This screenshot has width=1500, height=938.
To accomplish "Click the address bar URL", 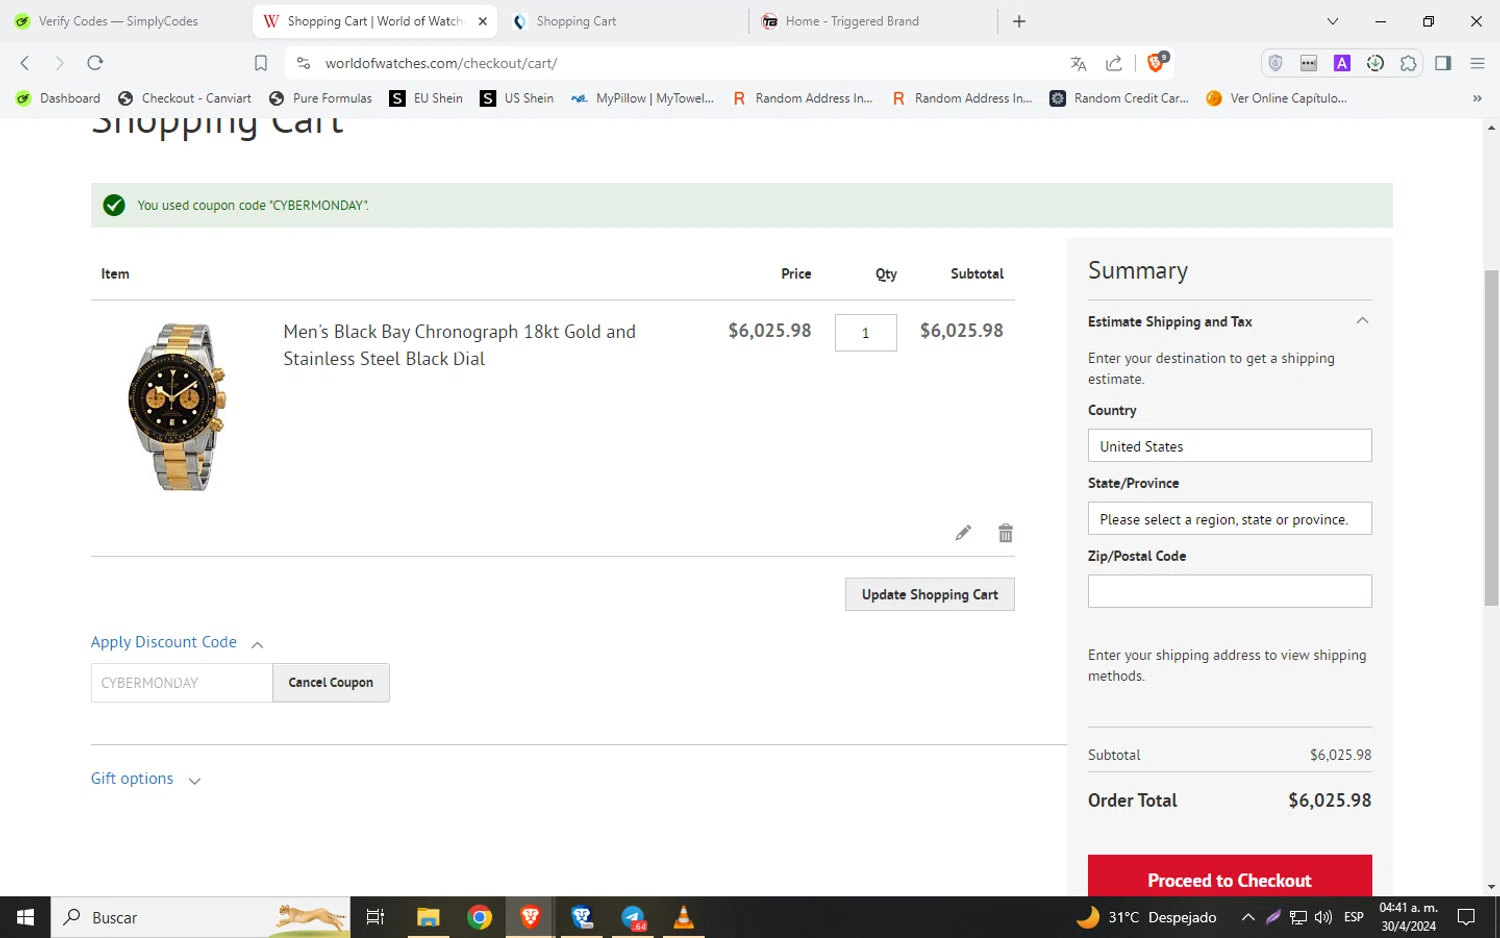I will point(441,63).
